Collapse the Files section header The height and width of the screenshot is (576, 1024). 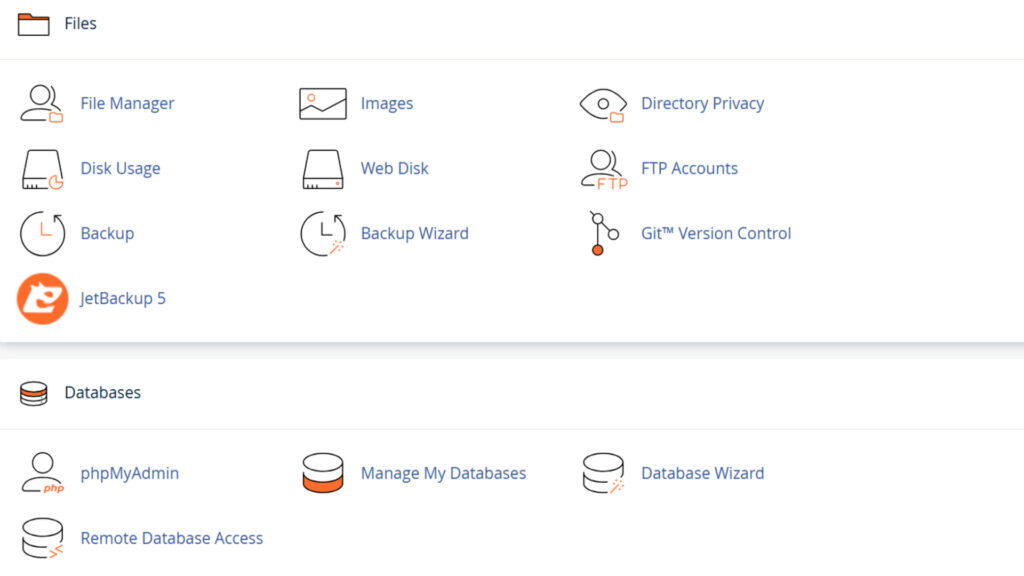click(x=80, y=24)
